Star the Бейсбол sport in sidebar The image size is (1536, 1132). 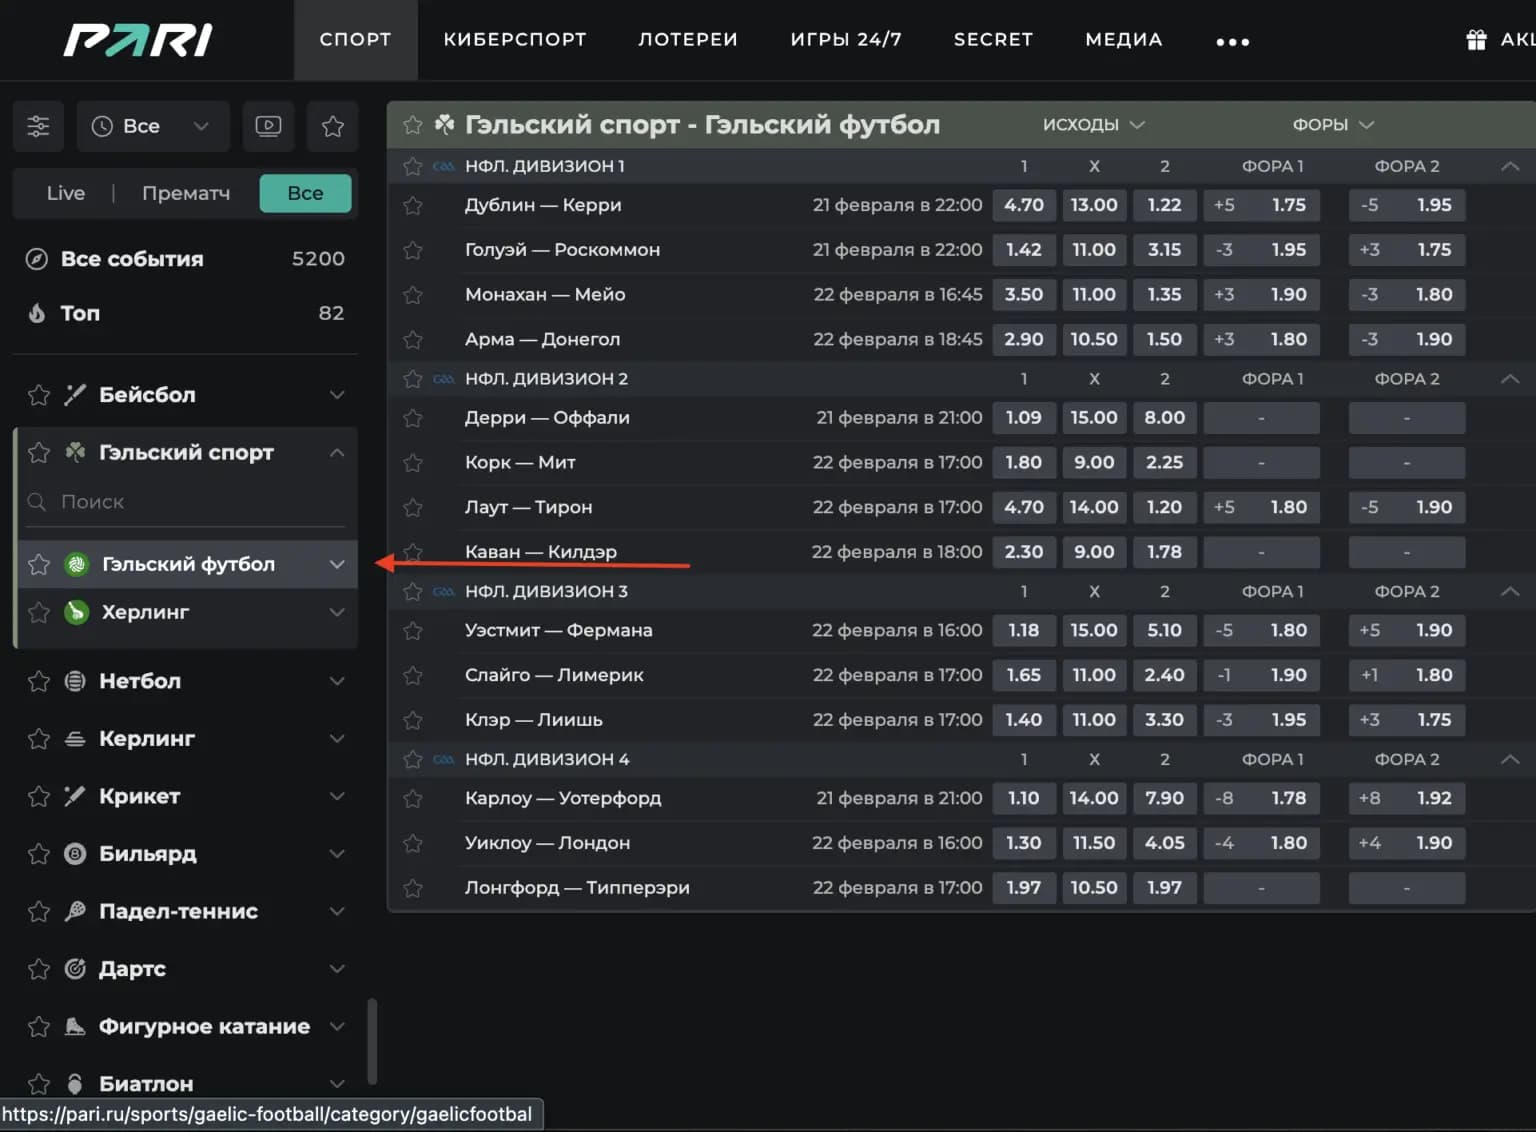tap(39, 395)
